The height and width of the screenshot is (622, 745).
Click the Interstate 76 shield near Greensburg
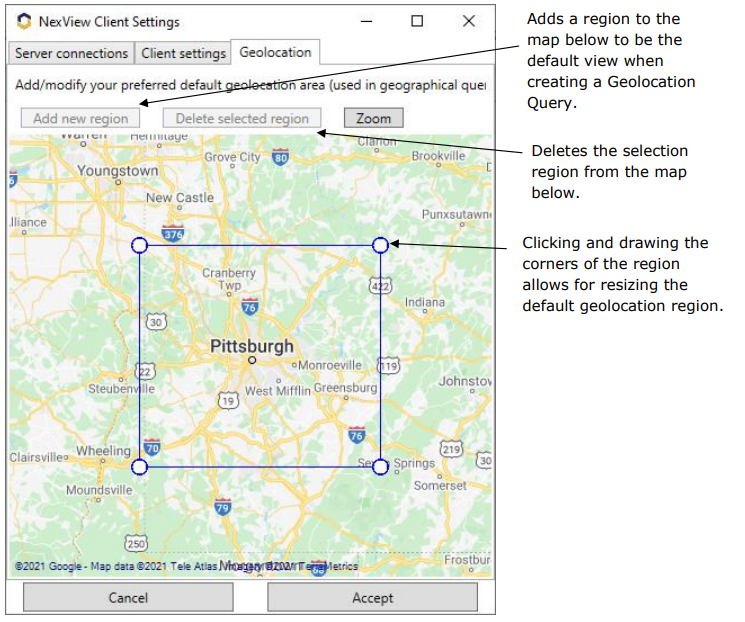[356, 435]
